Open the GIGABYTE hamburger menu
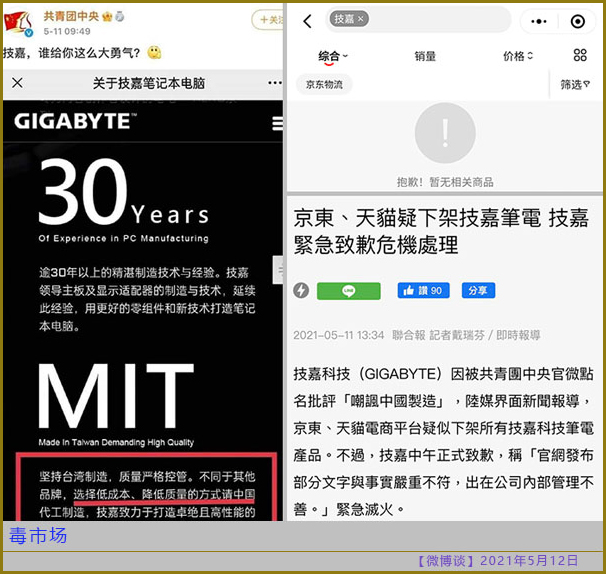The image size is (606, 574). click(277, 124)
